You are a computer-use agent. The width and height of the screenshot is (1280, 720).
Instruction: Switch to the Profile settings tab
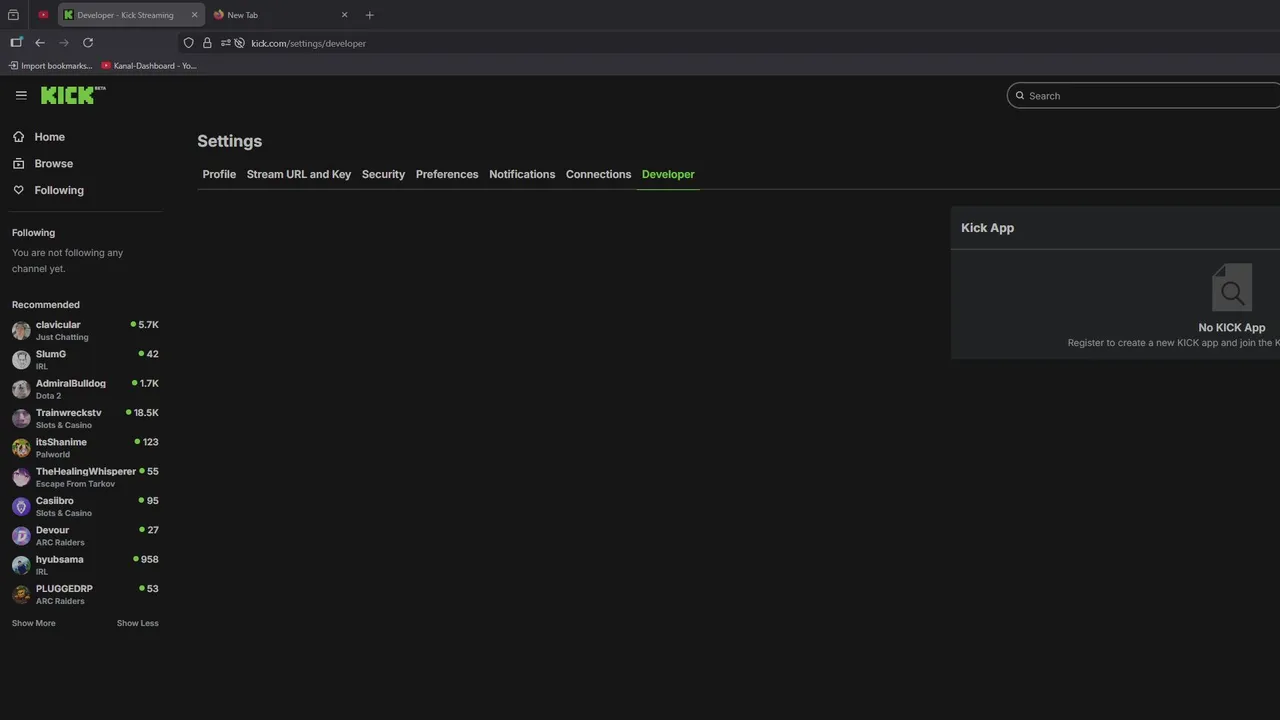coord(219,174)
